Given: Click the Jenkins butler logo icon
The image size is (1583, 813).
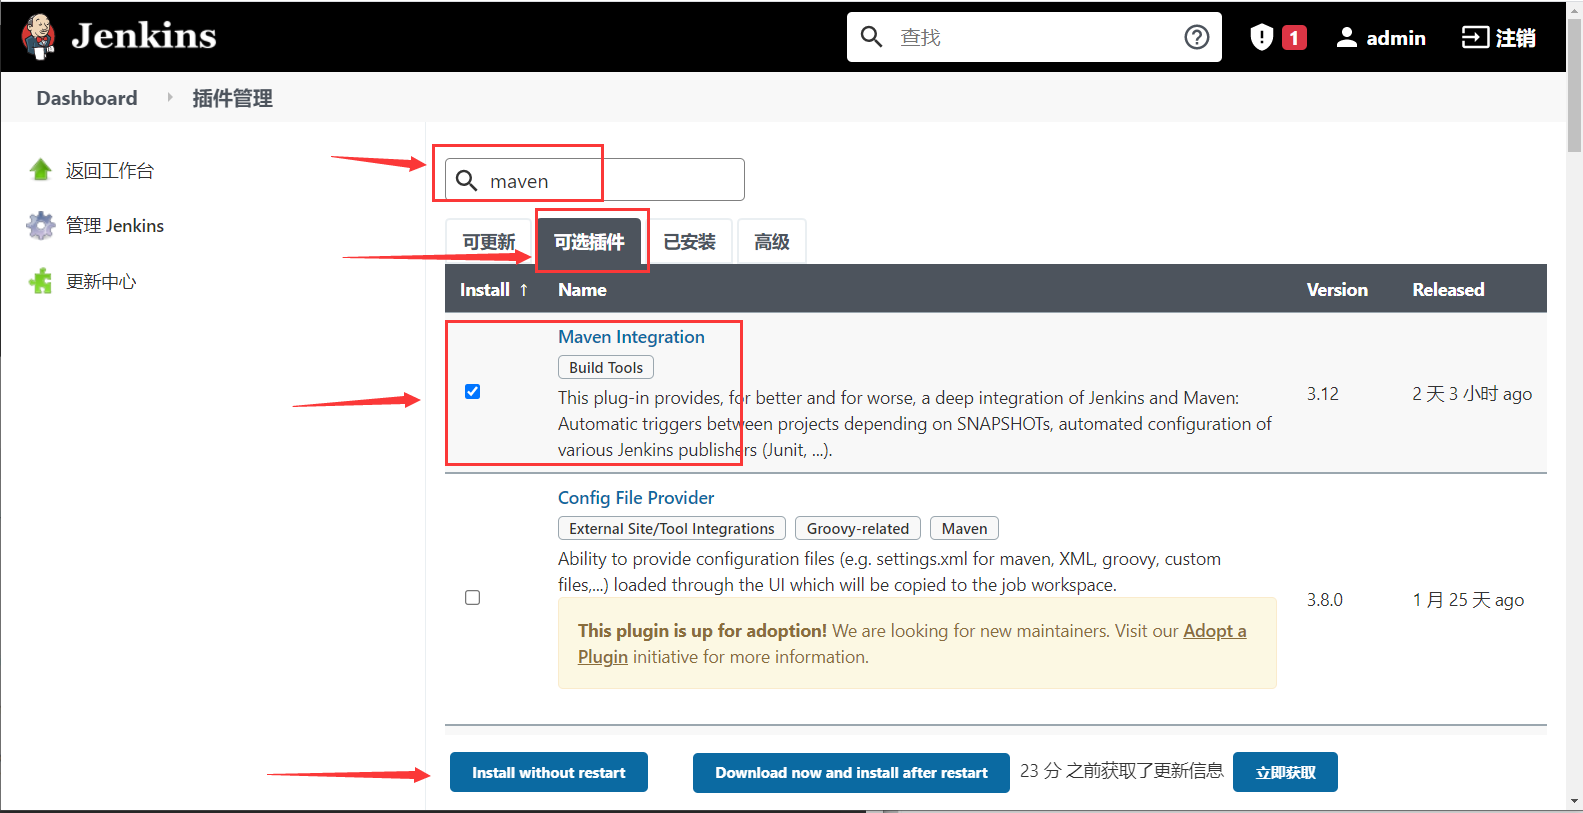Looking at the screenshot, I should coord(39,37).
